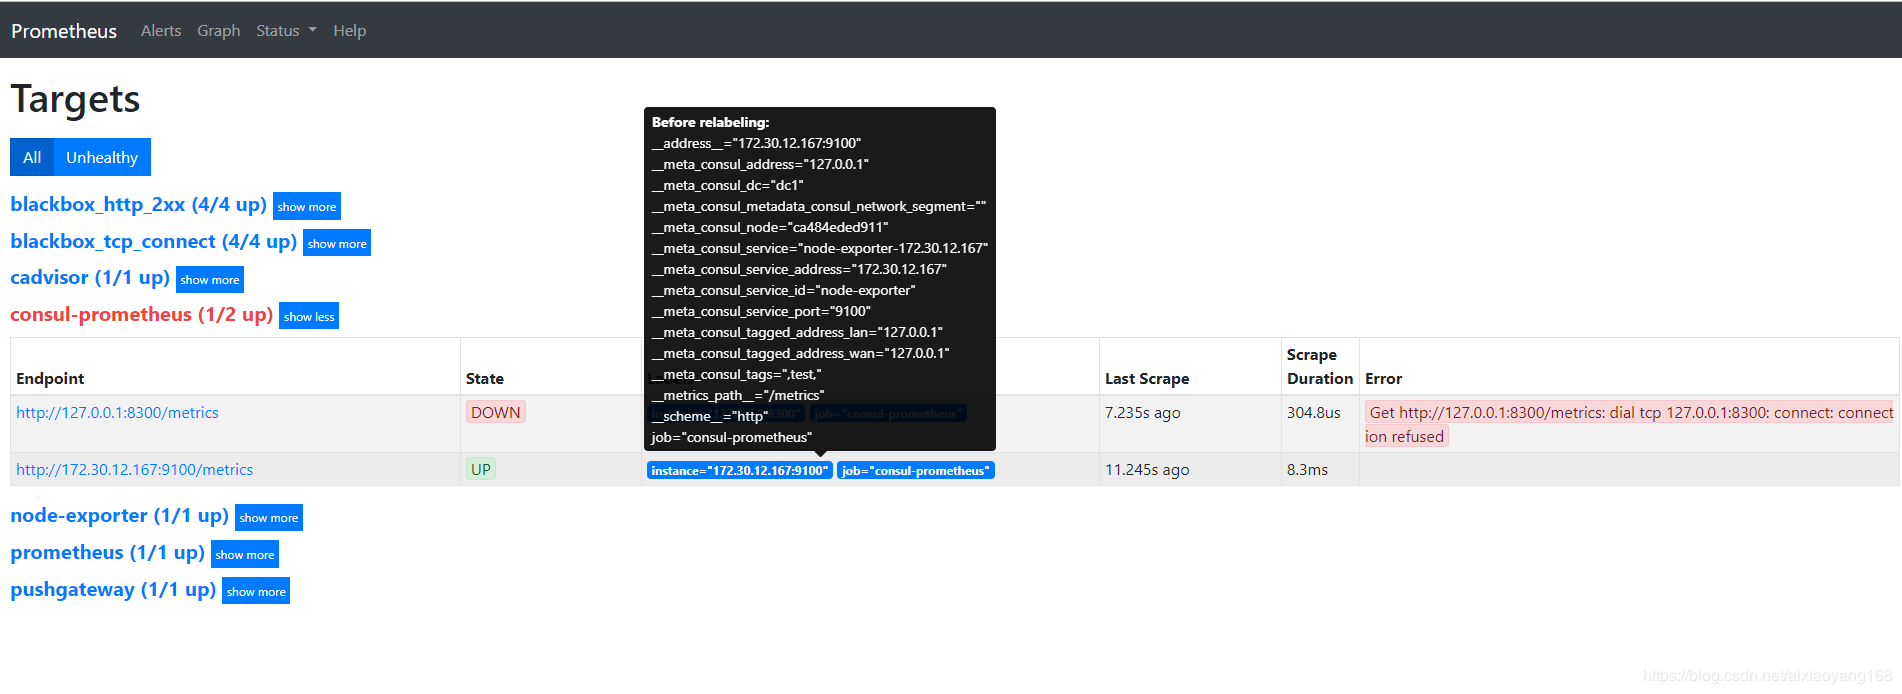Screen dimensions: 1902x694
Task: Open node-exporter job heading link
Action: click(x=119, y=515)
